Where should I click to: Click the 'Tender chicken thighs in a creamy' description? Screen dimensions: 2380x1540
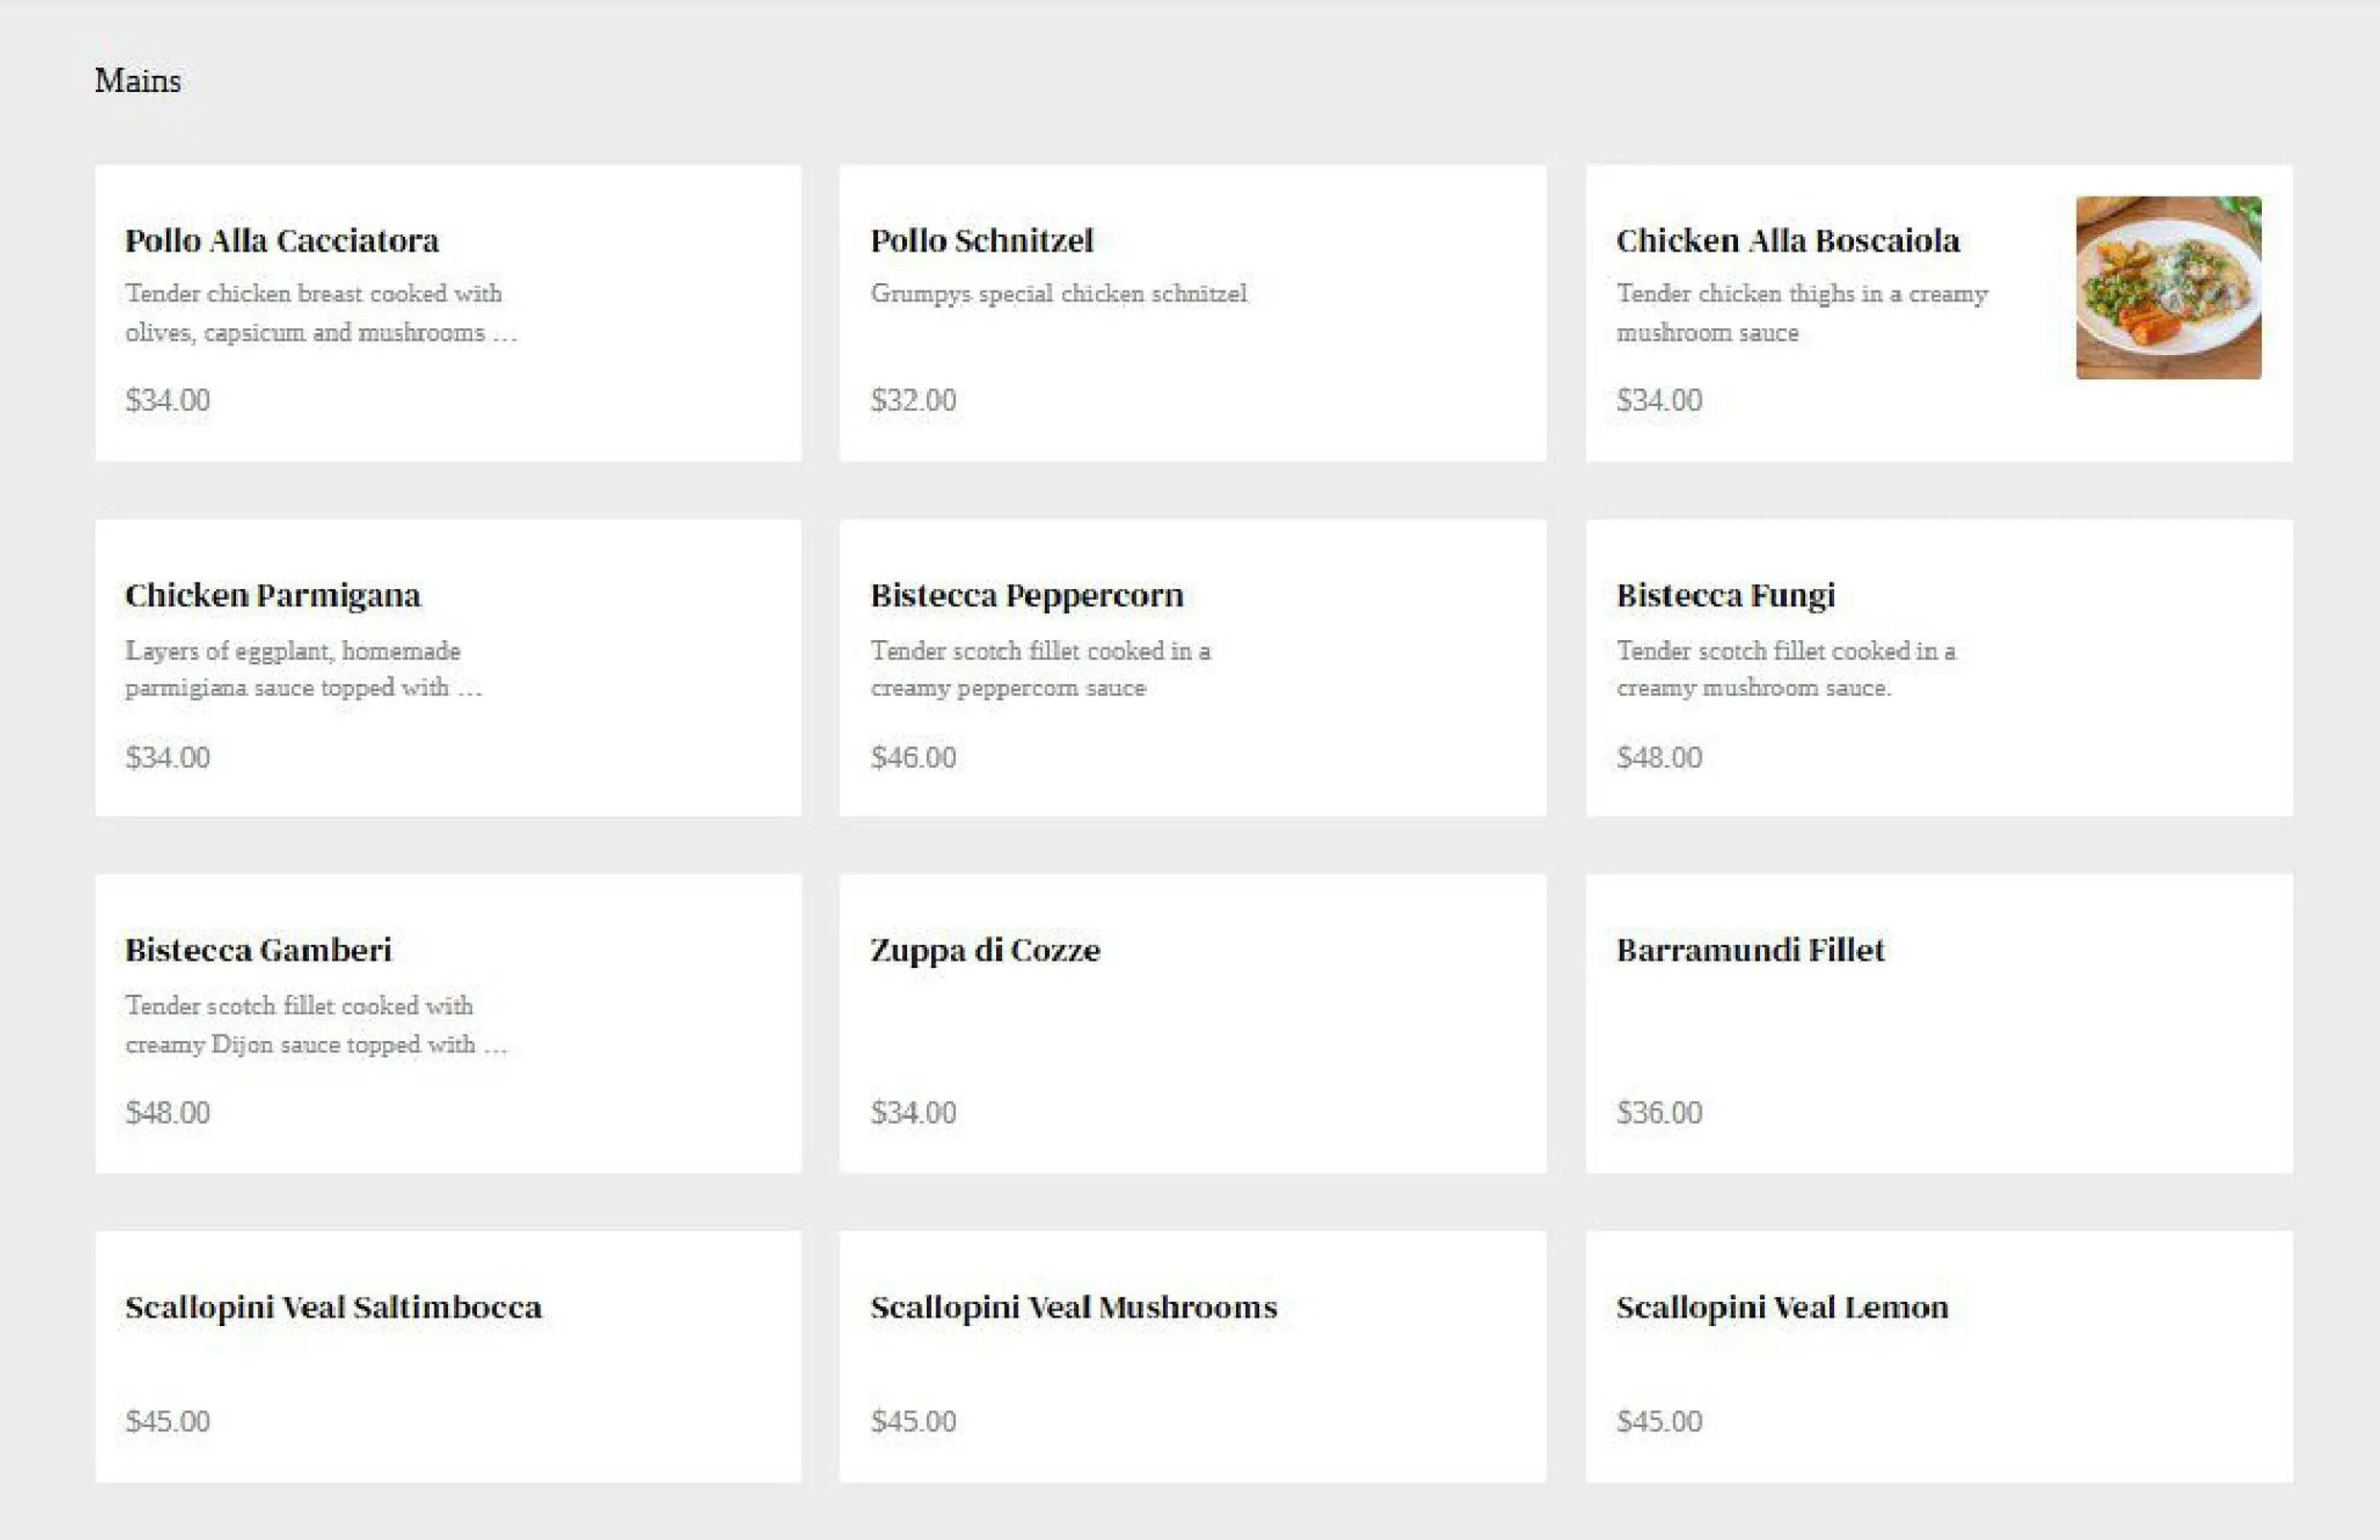click(x=1802, y=294)
